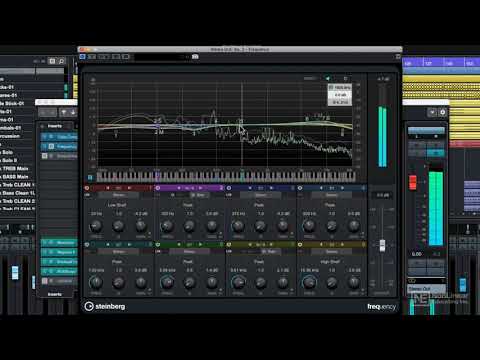The height and width of the screenshot is (360, 480).
Task: Select the first insert slot above Frequency
Action: 59,137
